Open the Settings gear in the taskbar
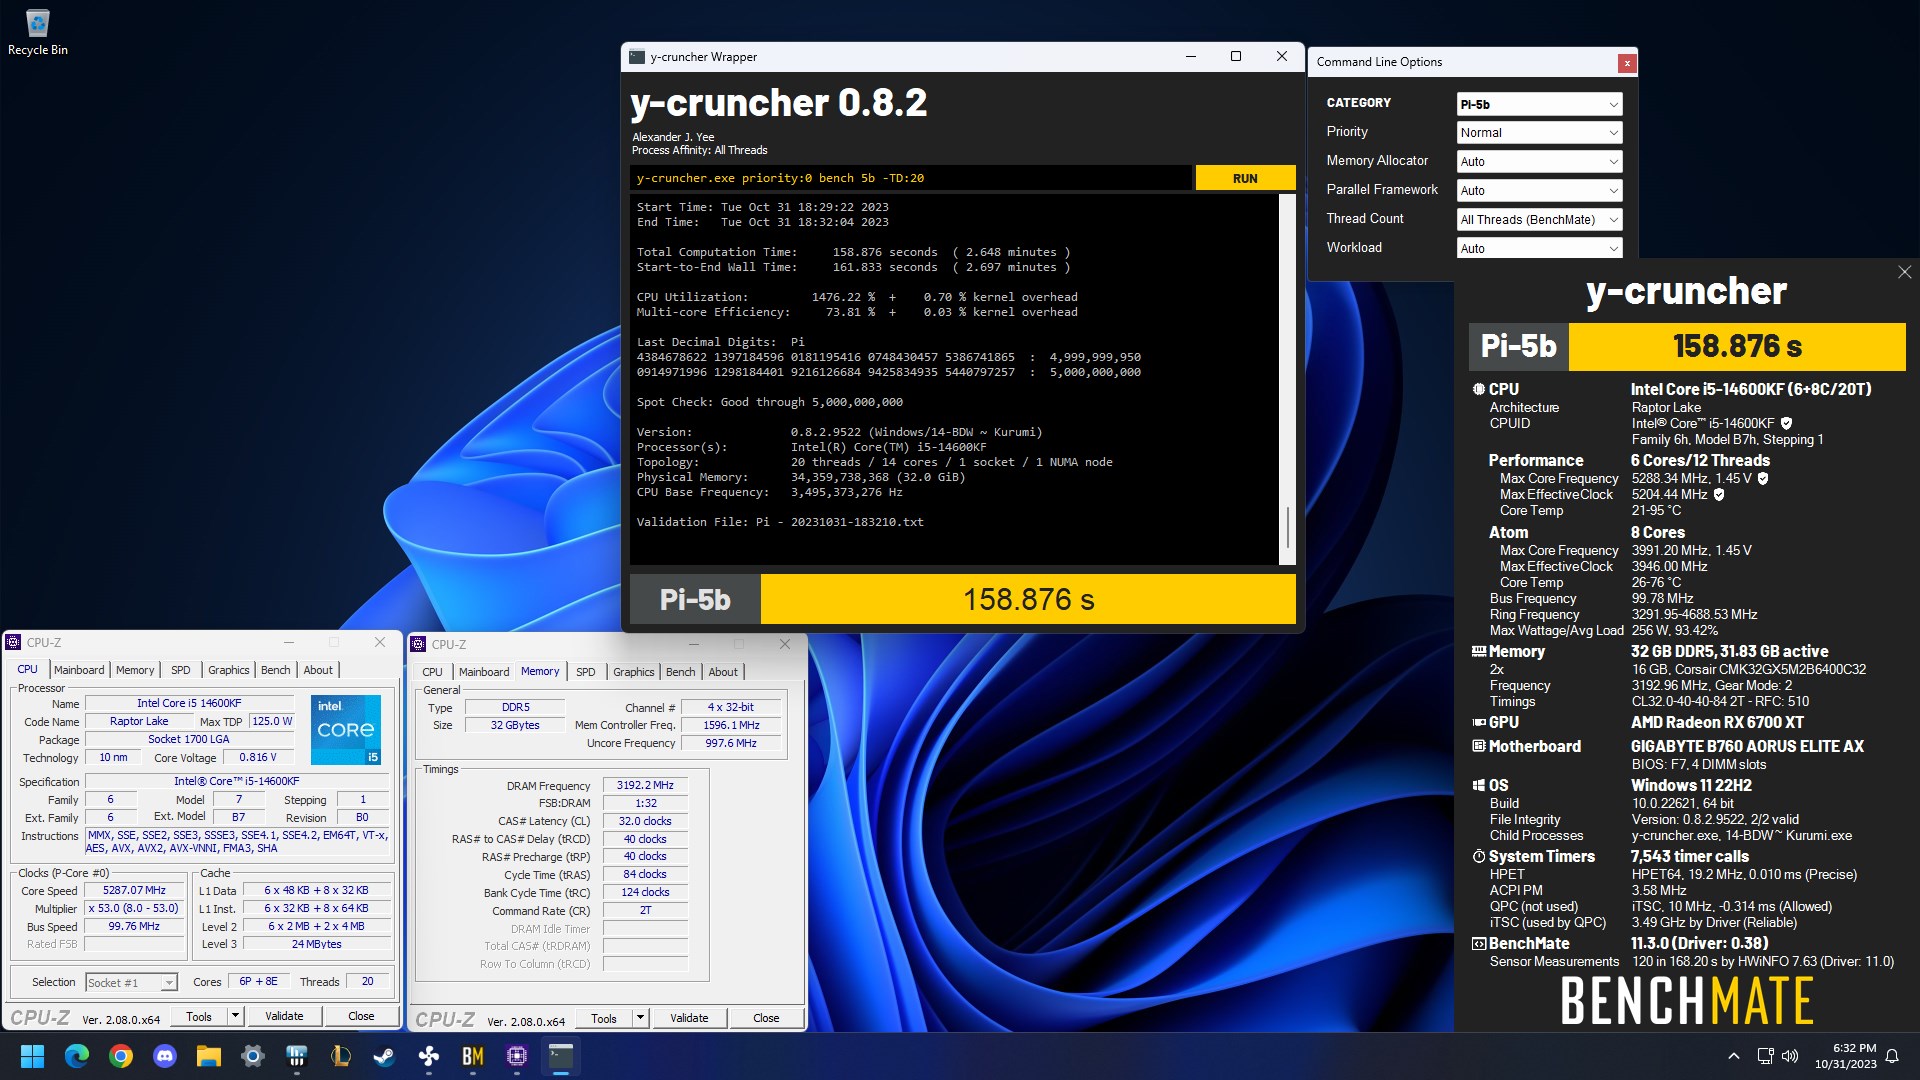1920x1080 pixels. (x=253, y=1056)
